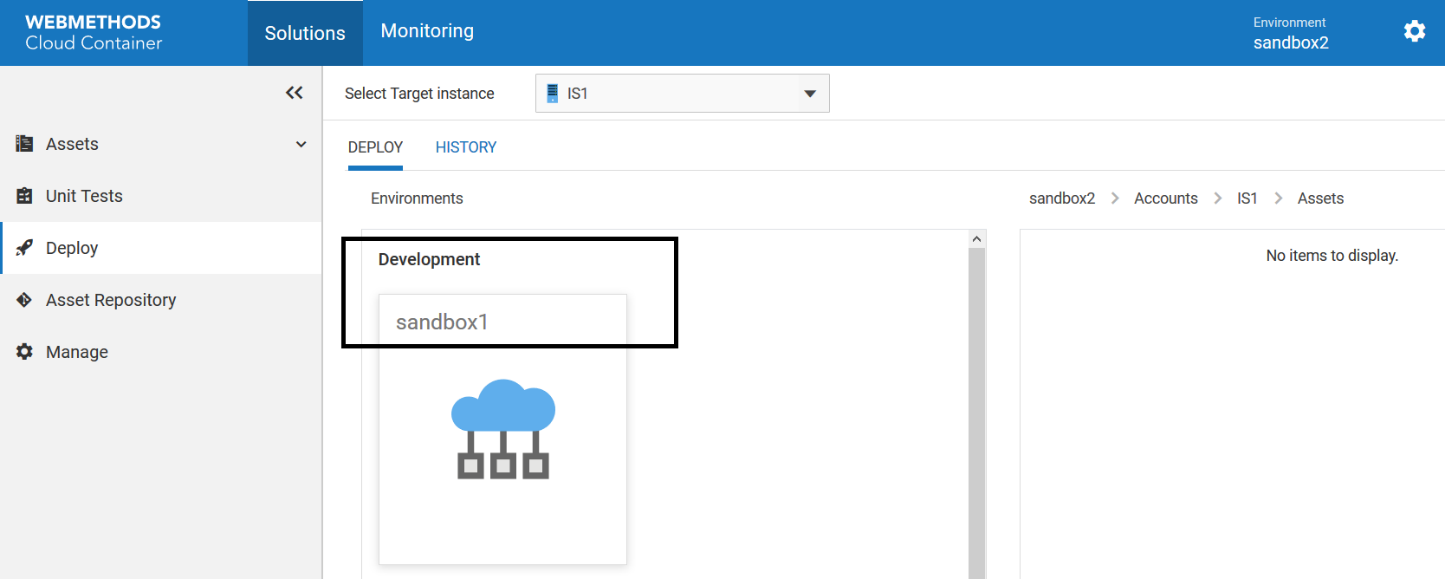The image size is (1445, 579).
Task: Select the sandbox1 environment title
Action: click(x=442, y=322)
